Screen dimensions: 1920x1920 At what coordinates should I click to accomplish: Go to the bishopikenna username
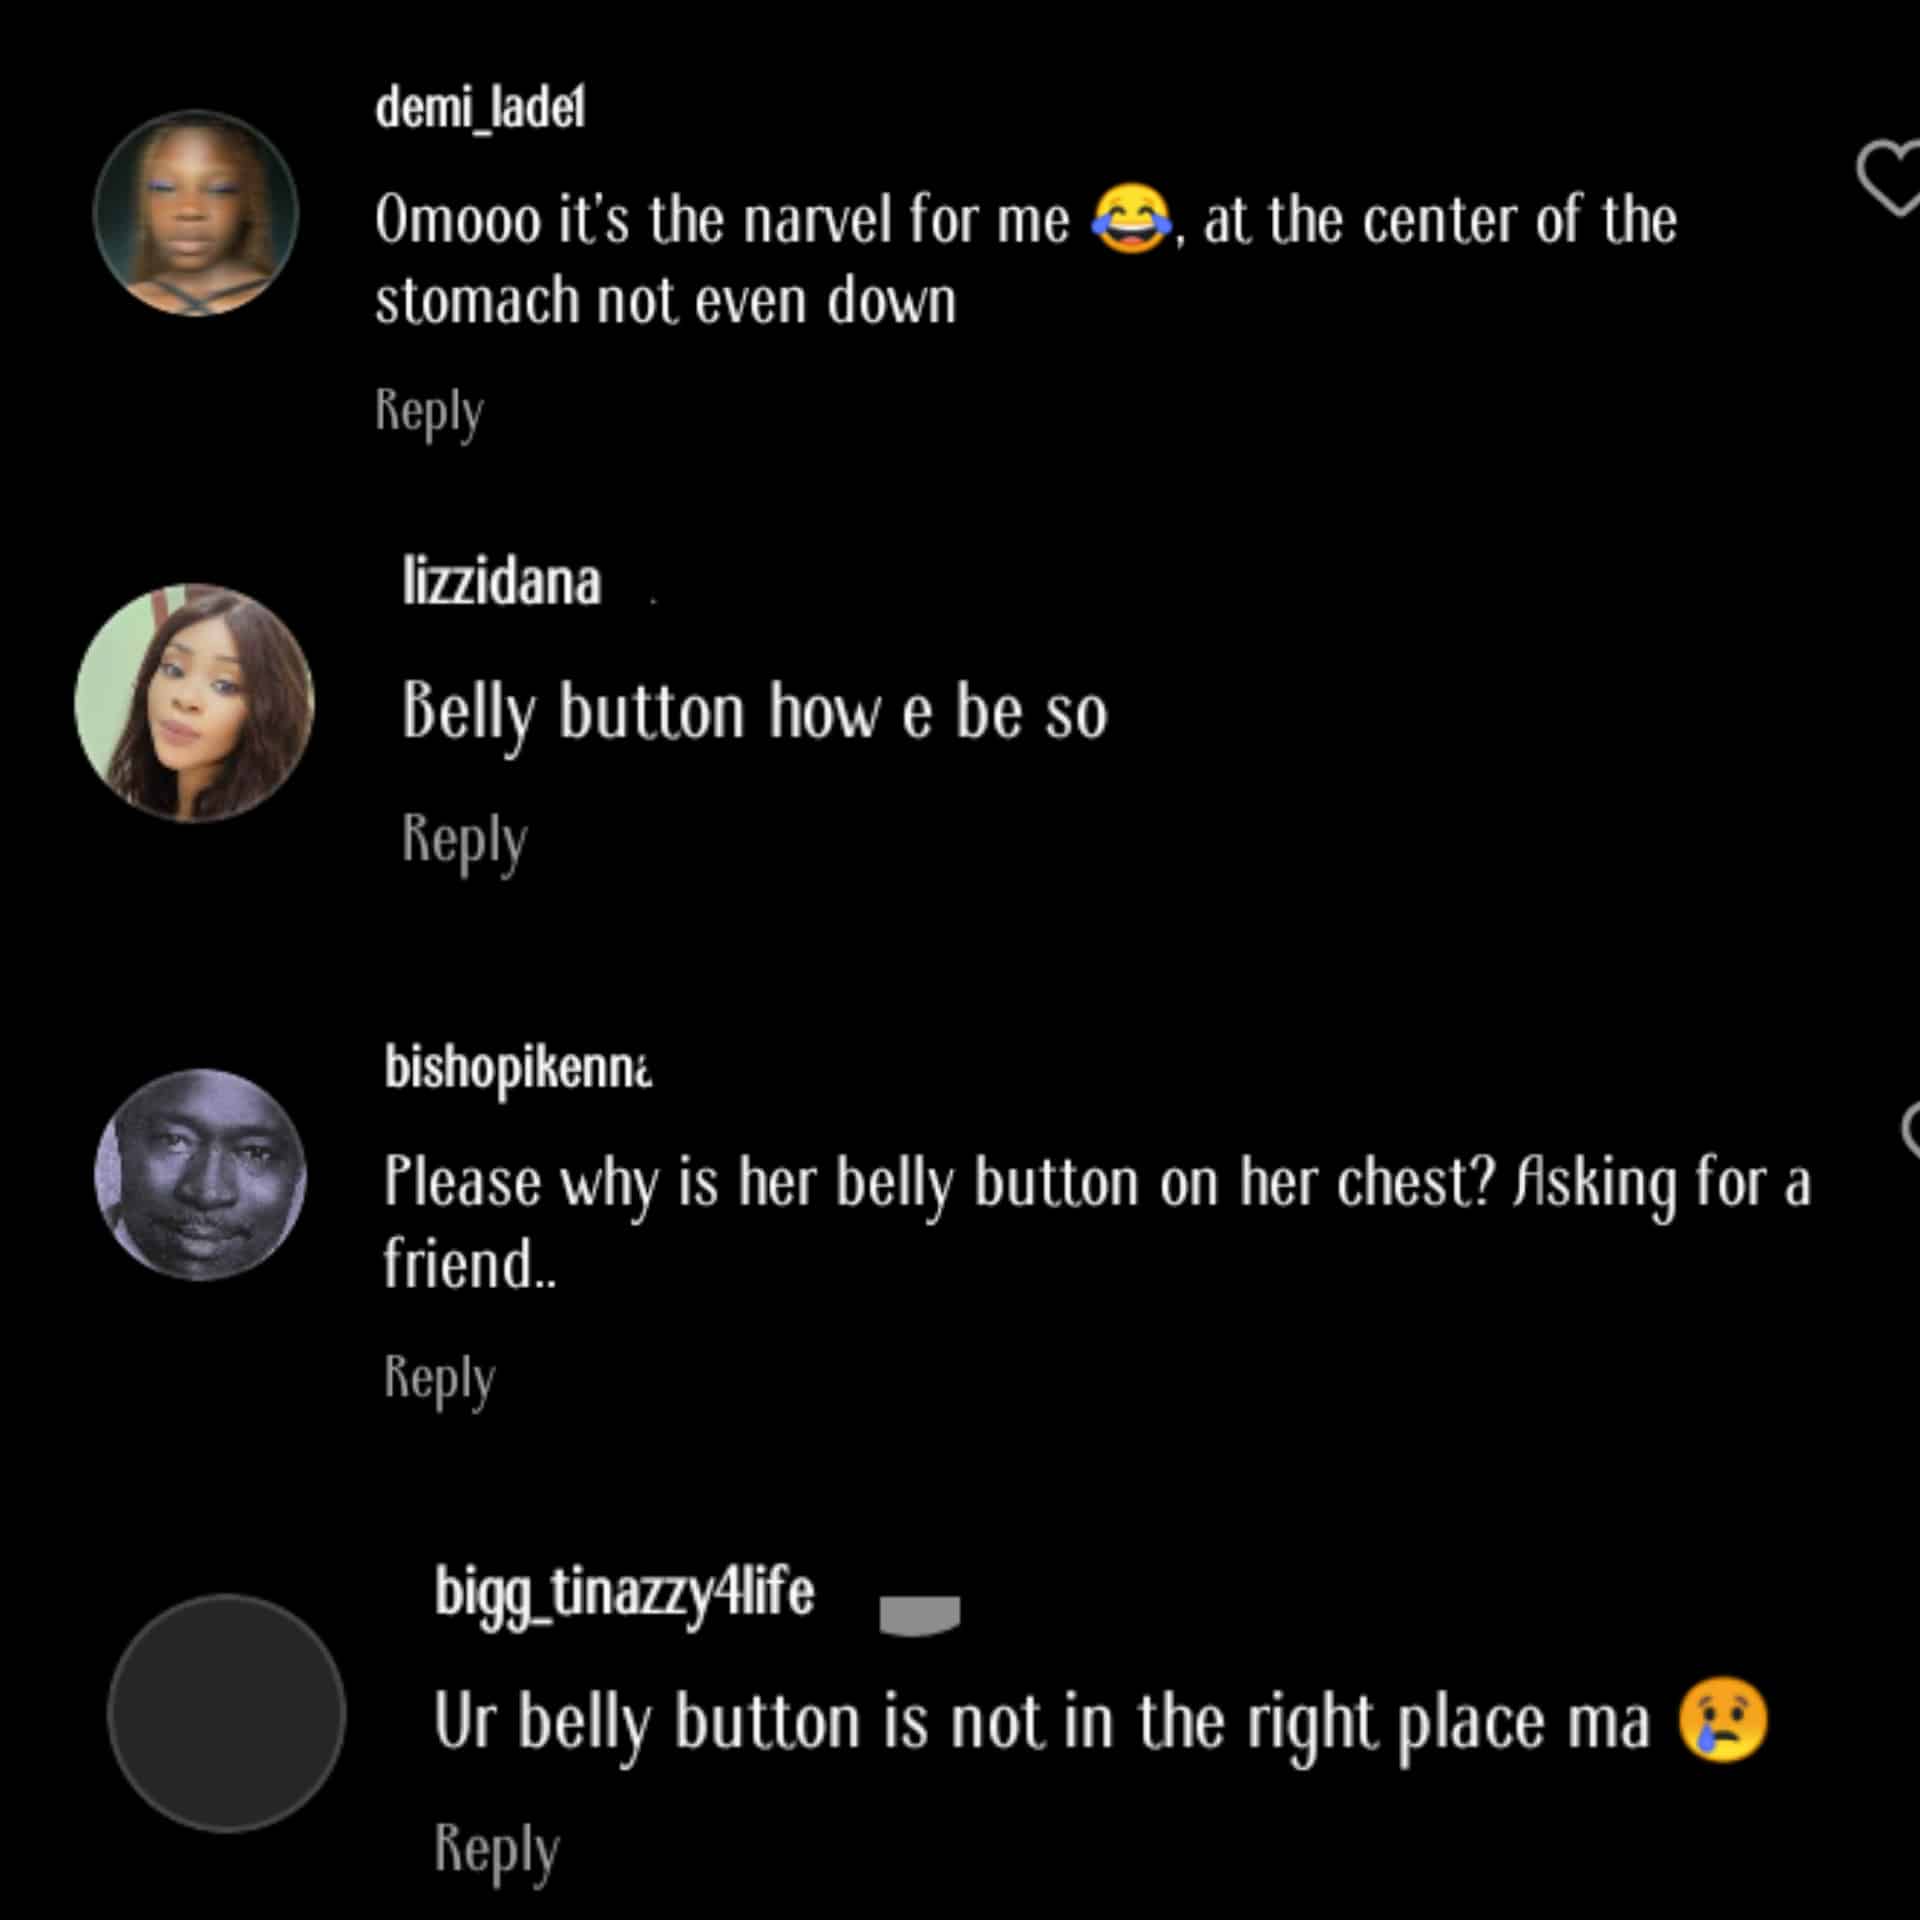(518, 1068)
